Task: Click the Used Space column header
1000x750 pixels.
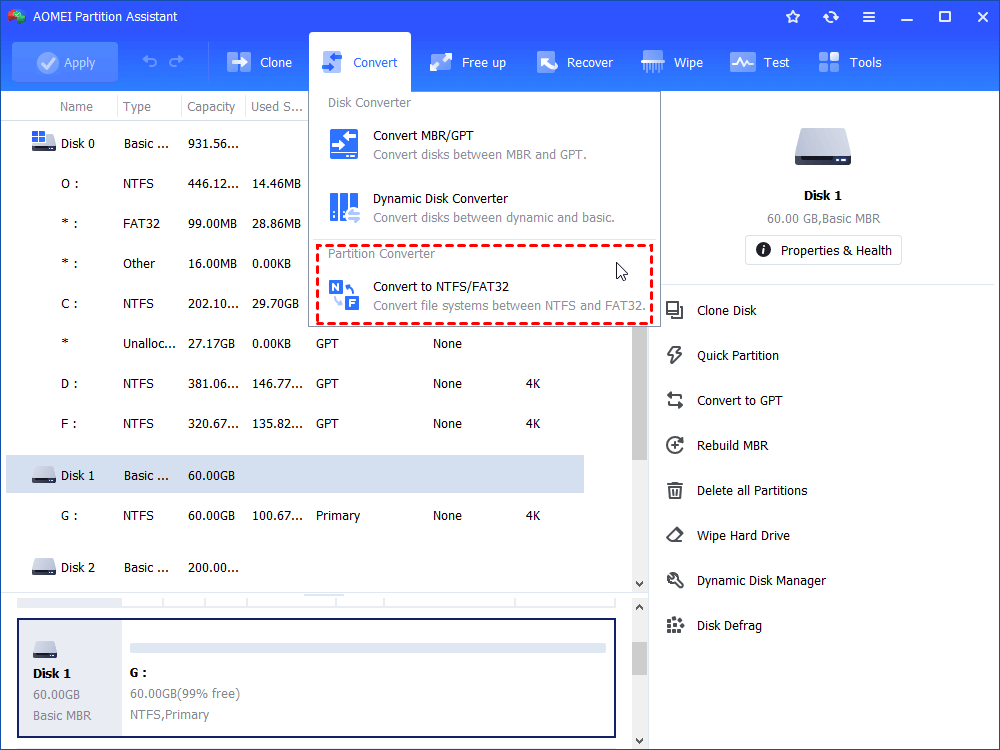Action: click(x=276, y=107)
